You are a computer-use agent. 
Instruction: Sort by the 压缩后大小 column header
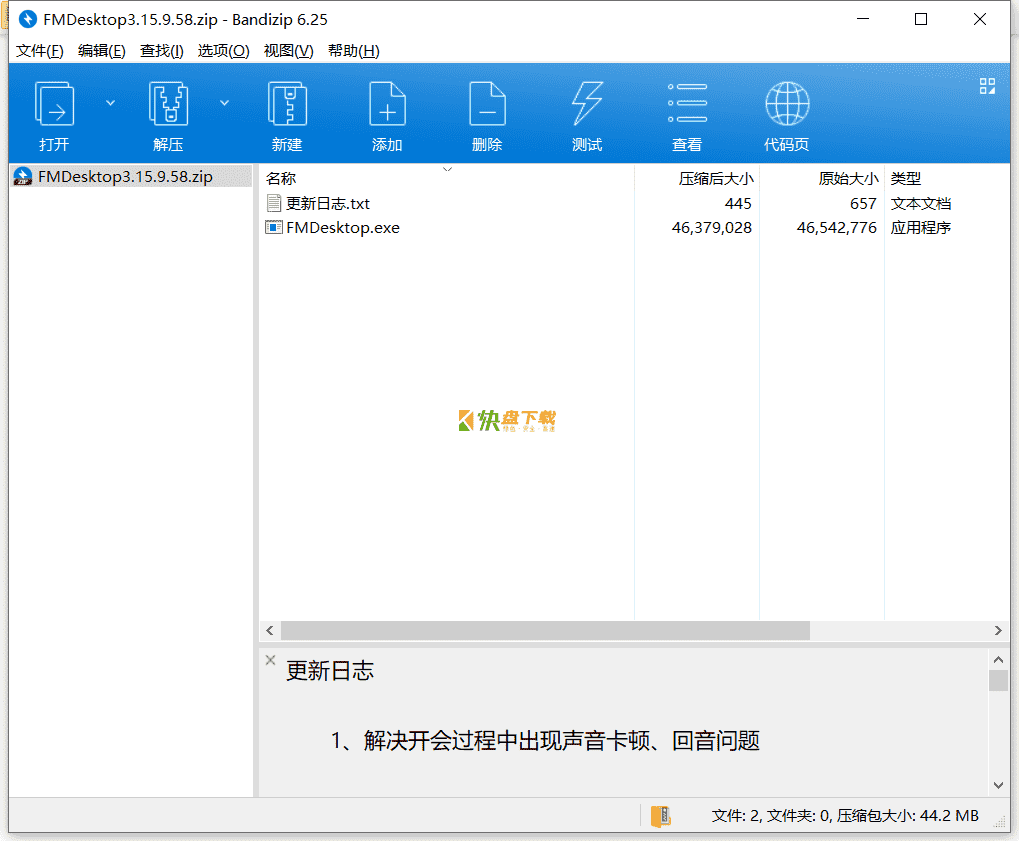[716, 178]
